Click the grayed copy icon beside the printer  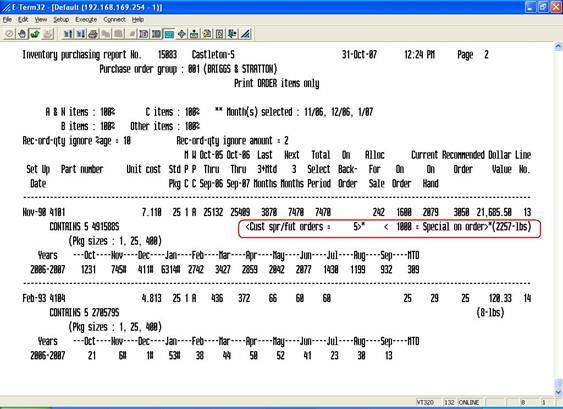point(106,34)
